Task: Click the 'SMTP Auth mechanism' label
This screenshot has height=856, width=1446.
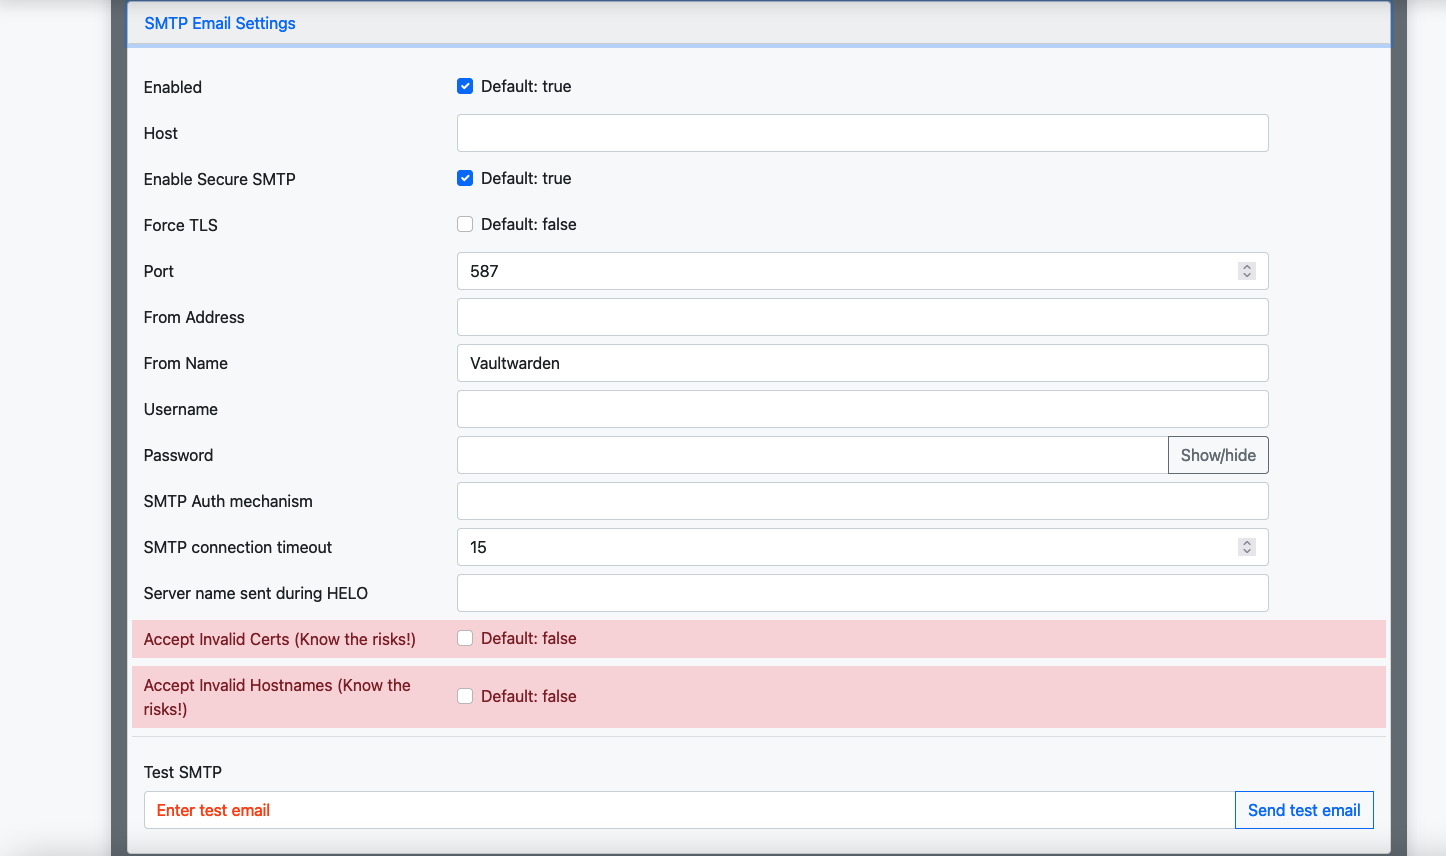Action: [228, 501]
